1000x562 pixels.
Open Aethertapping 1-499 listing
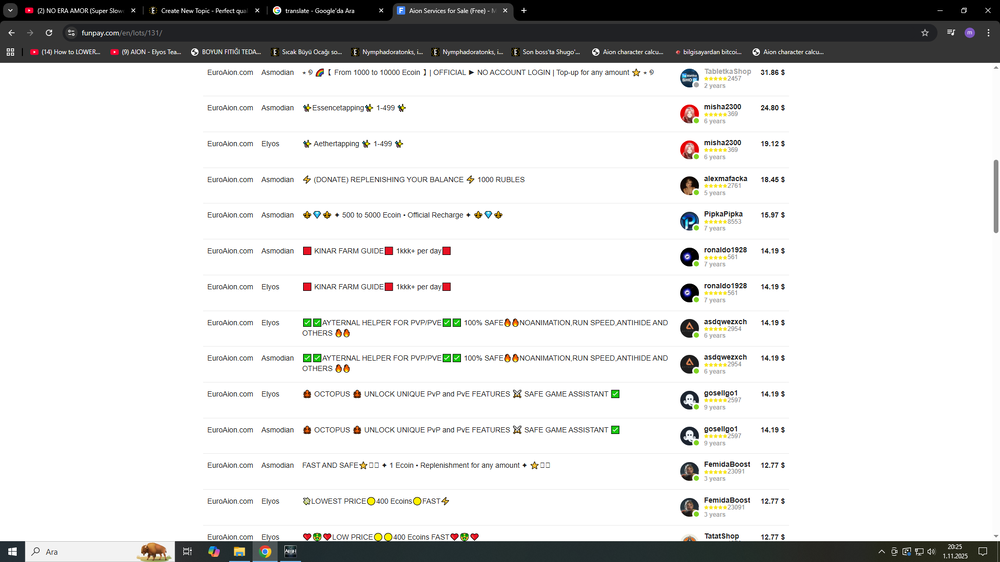point(353,144)
